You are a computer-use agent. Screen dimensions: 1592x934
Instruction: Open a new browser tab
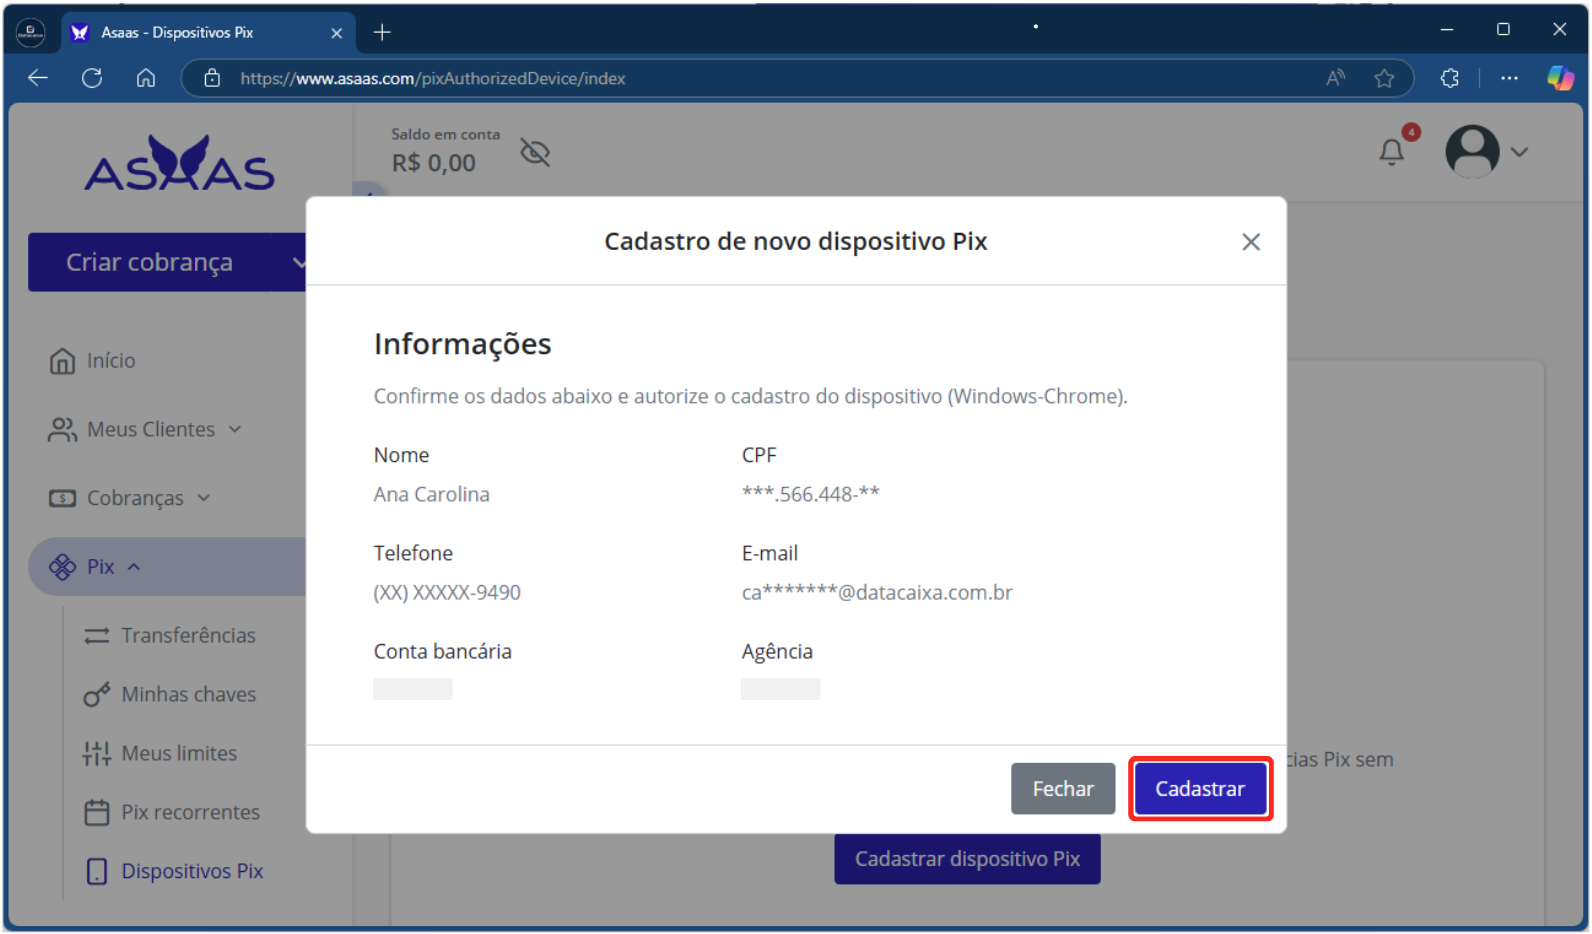[382, 32]
